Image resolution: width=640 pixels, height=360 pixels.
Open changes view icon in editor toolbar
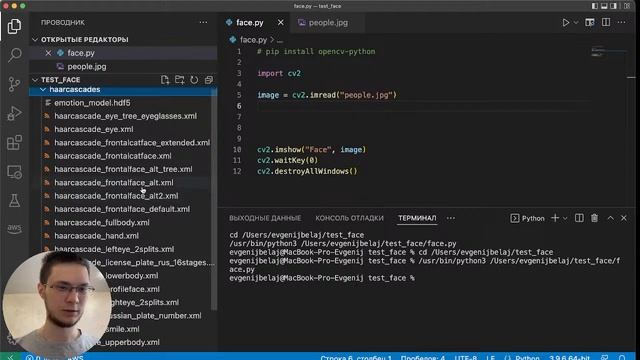tap(590, 22)
